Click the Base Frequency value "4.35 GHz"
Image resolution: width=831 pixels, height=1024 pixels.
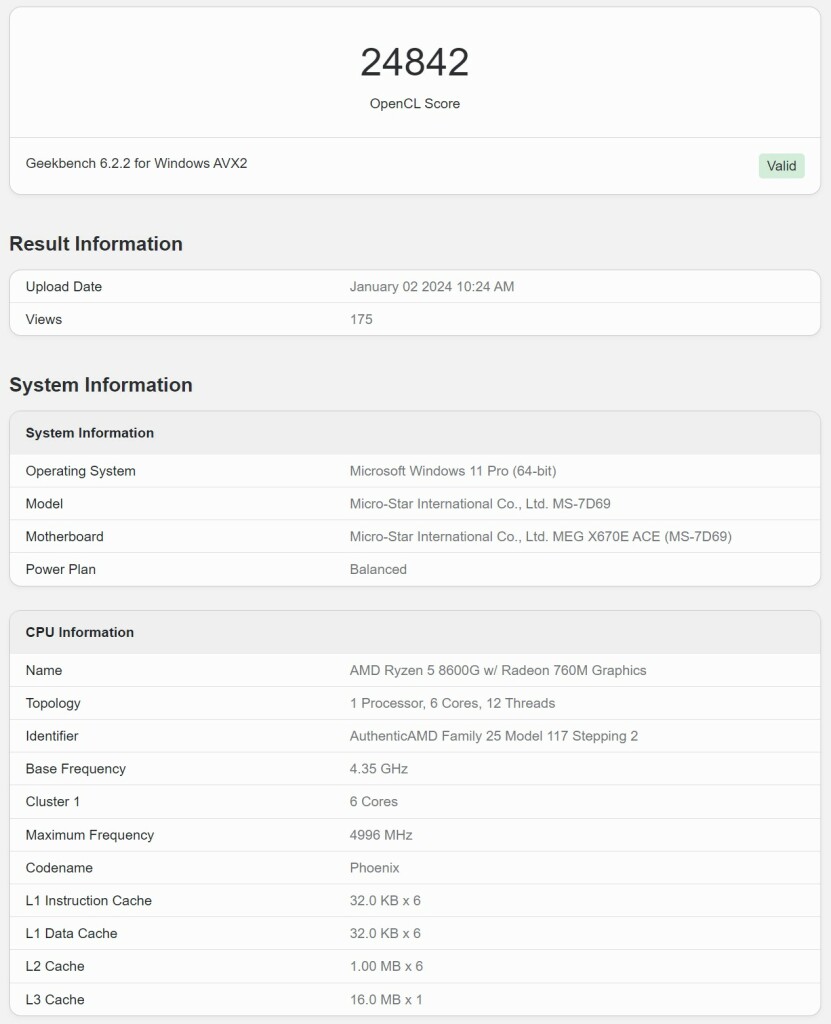[x=379, y=769]
